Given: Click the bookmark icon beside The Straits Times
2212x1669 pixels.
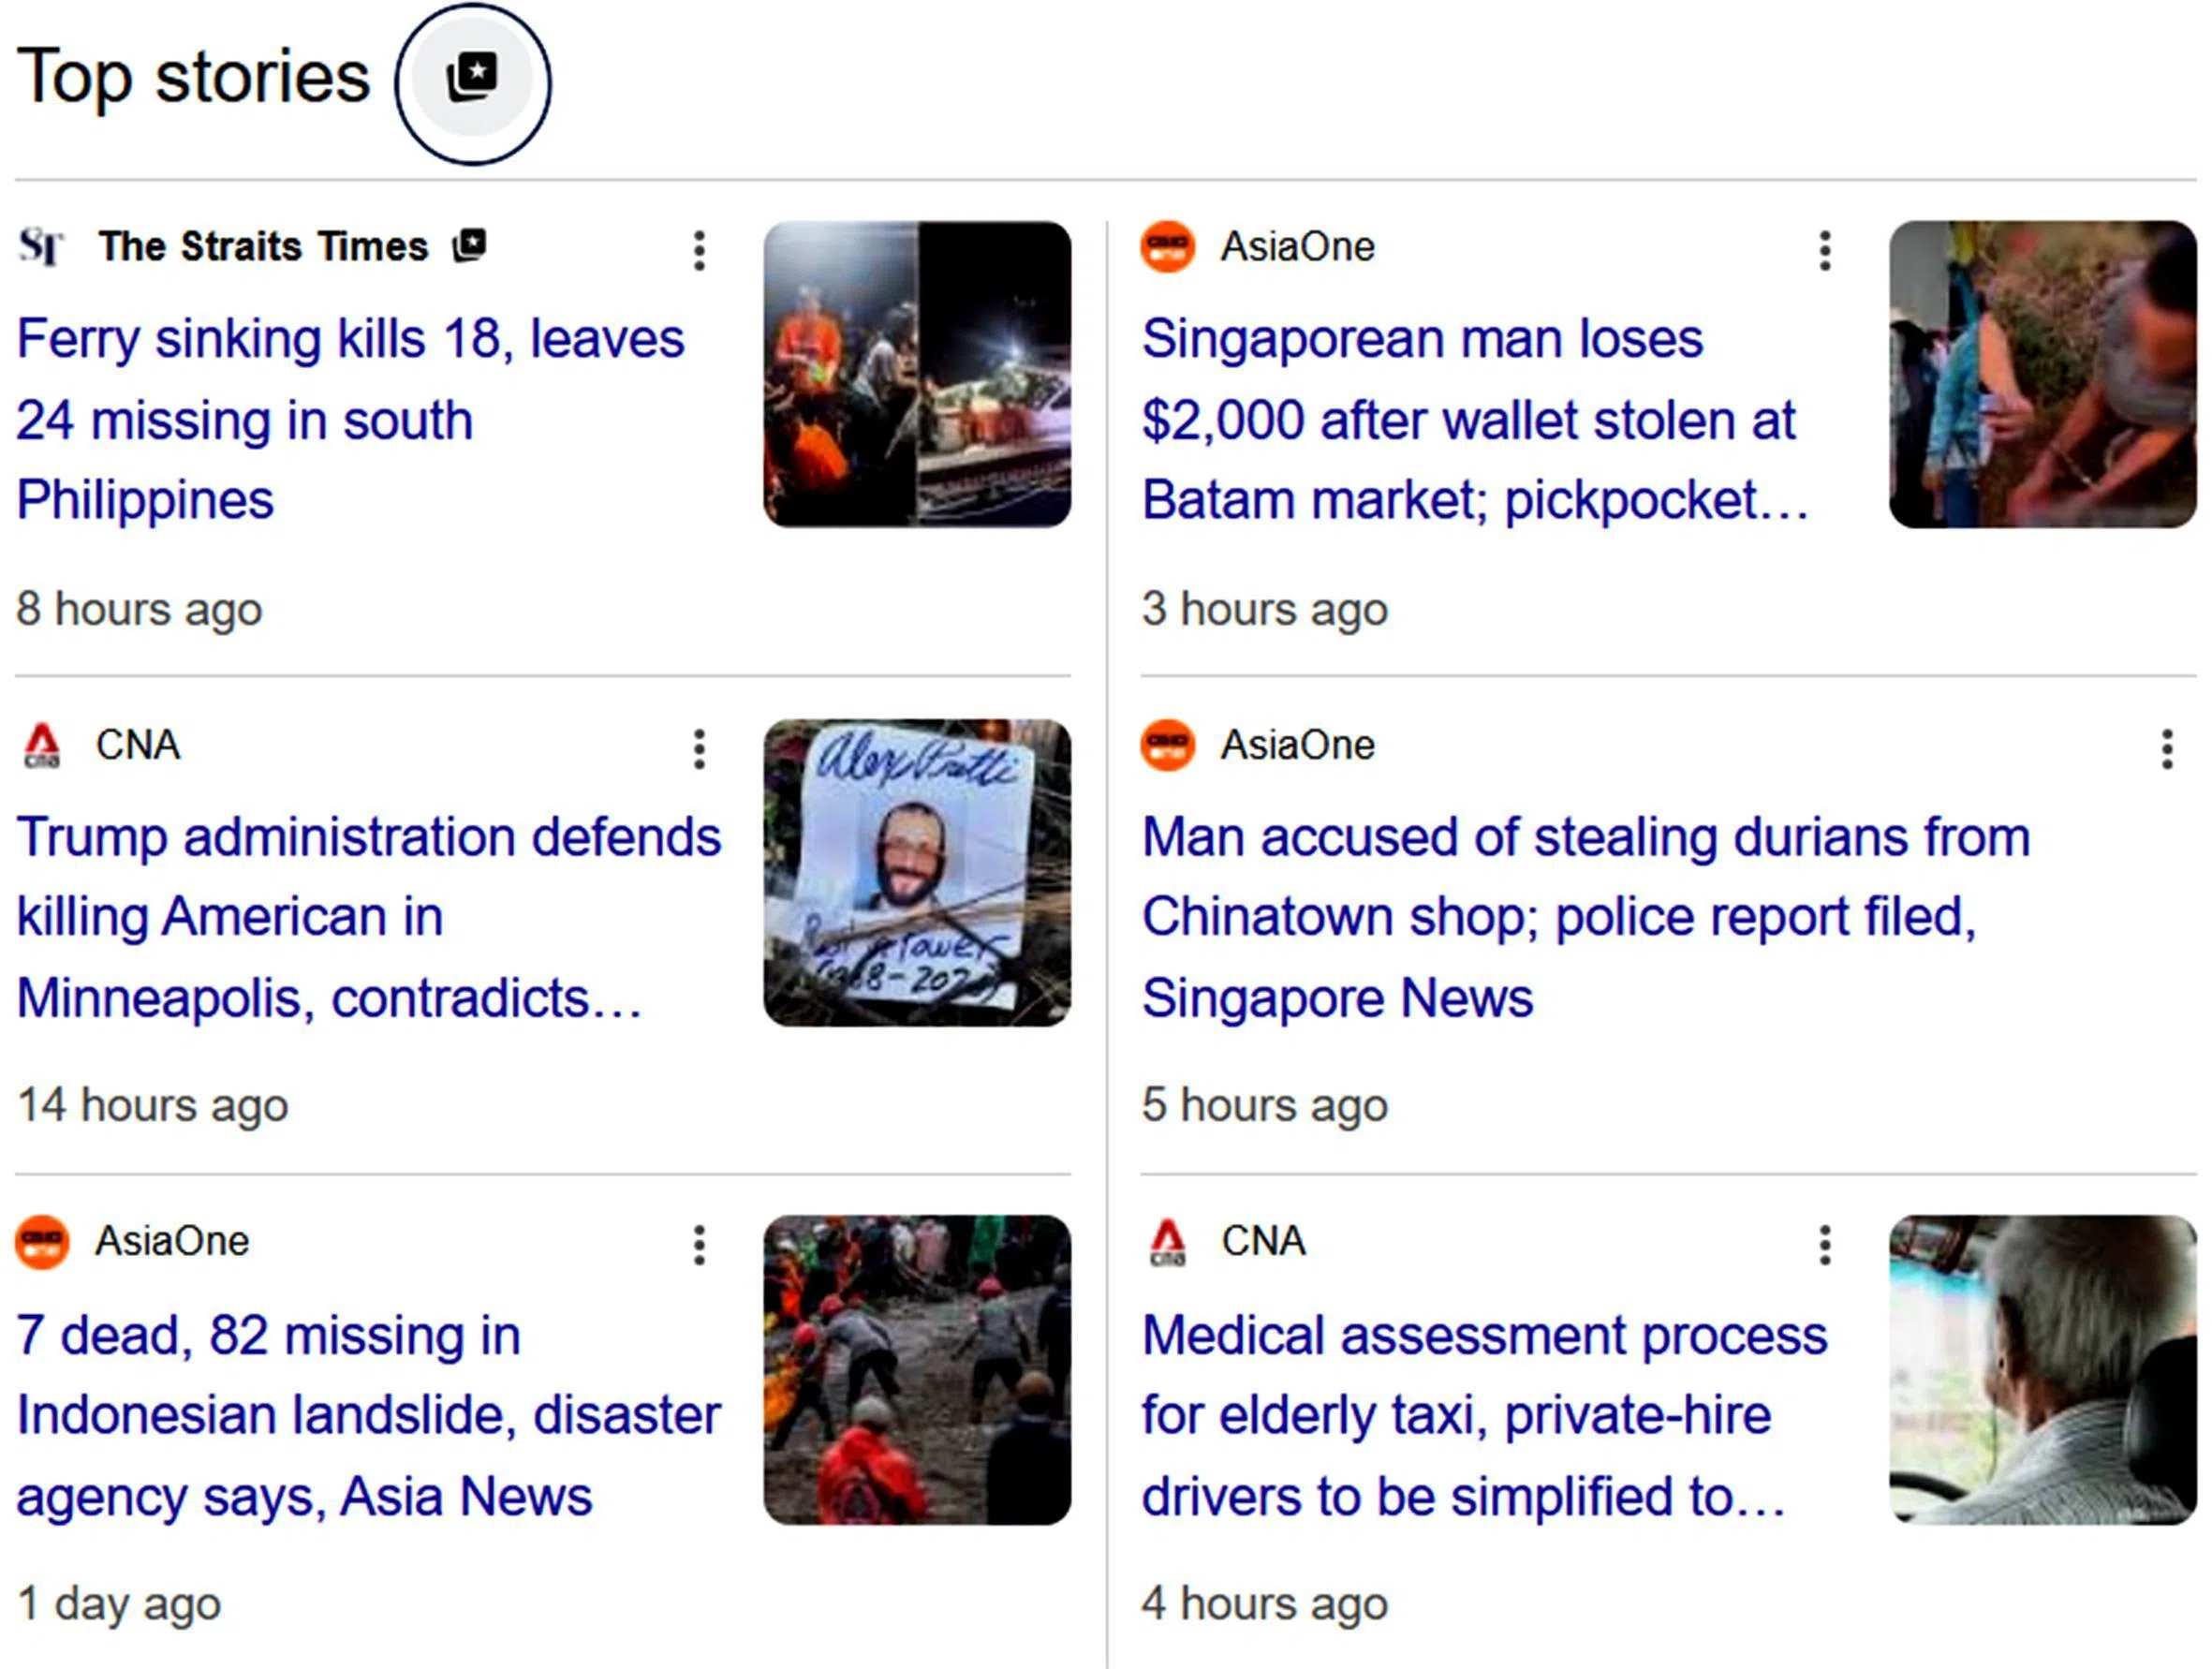Looking at the screenshot, I should [x=469, y=245].
